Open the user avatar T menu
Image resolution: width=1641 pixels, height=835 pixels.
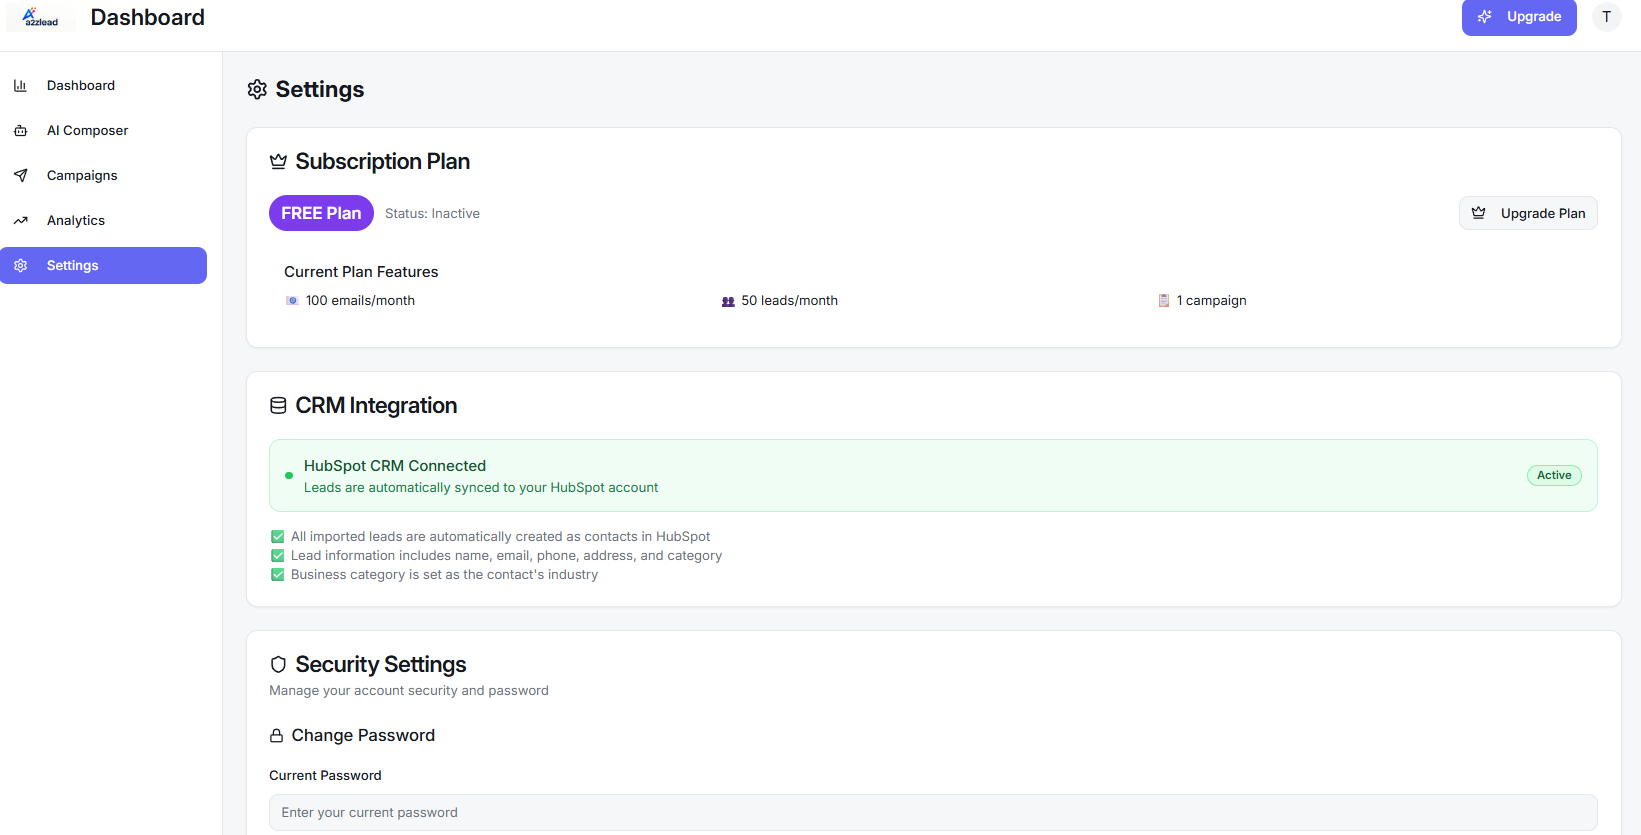[1606, 17]
